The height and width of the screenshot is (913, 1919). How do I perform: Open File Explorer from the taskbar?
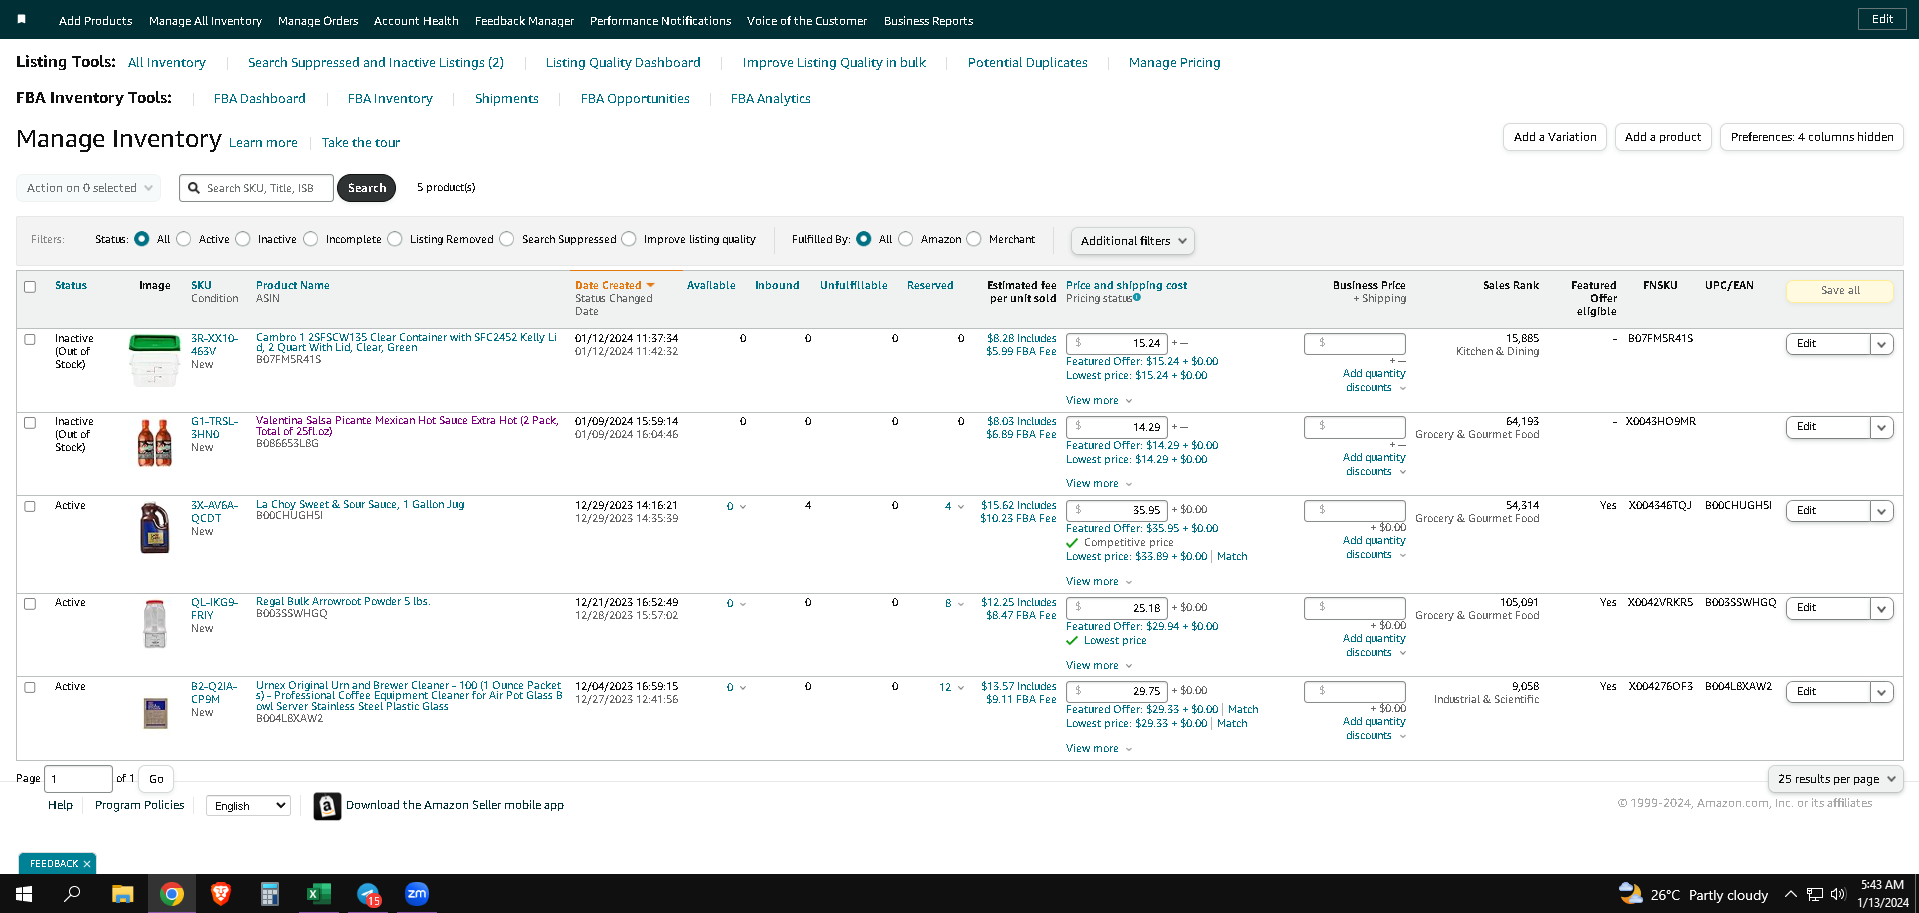click(122, 894)
